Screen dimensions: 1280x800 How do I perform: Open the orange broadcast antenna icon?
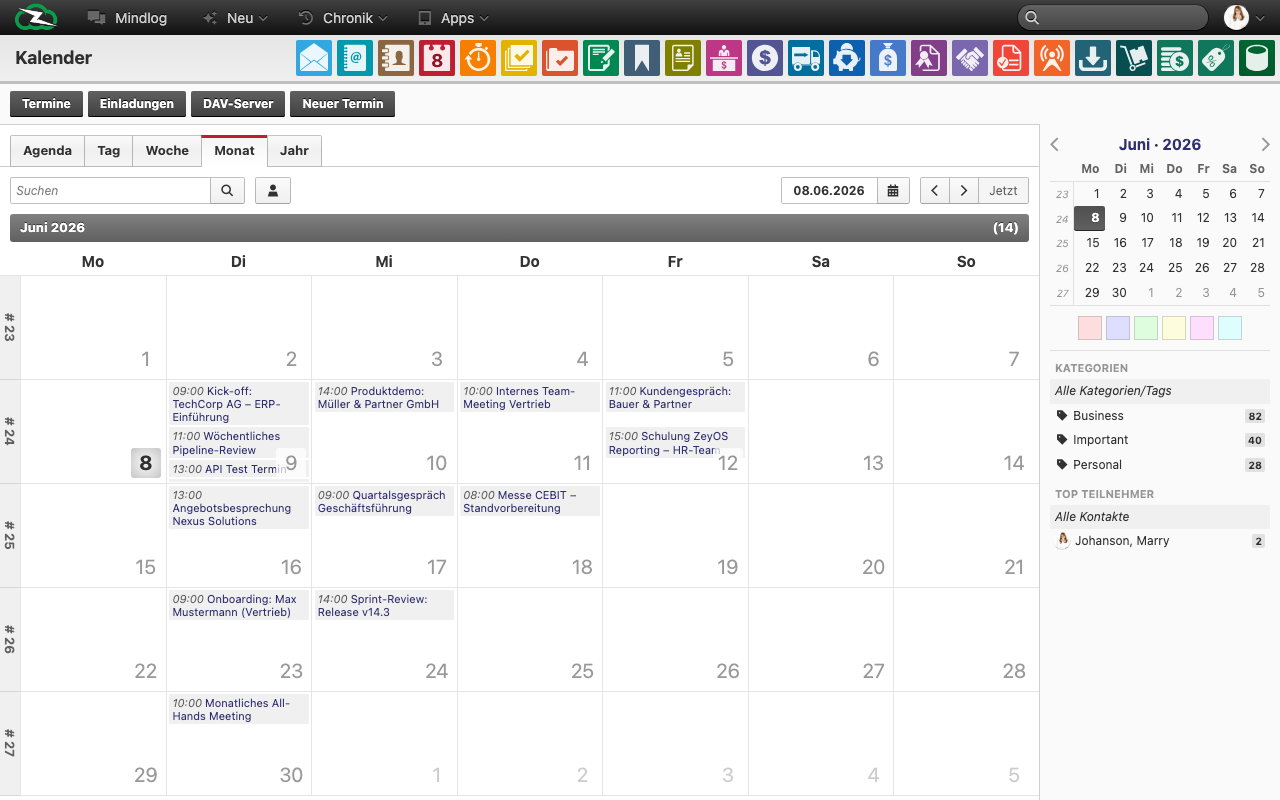coord(1052,58)
